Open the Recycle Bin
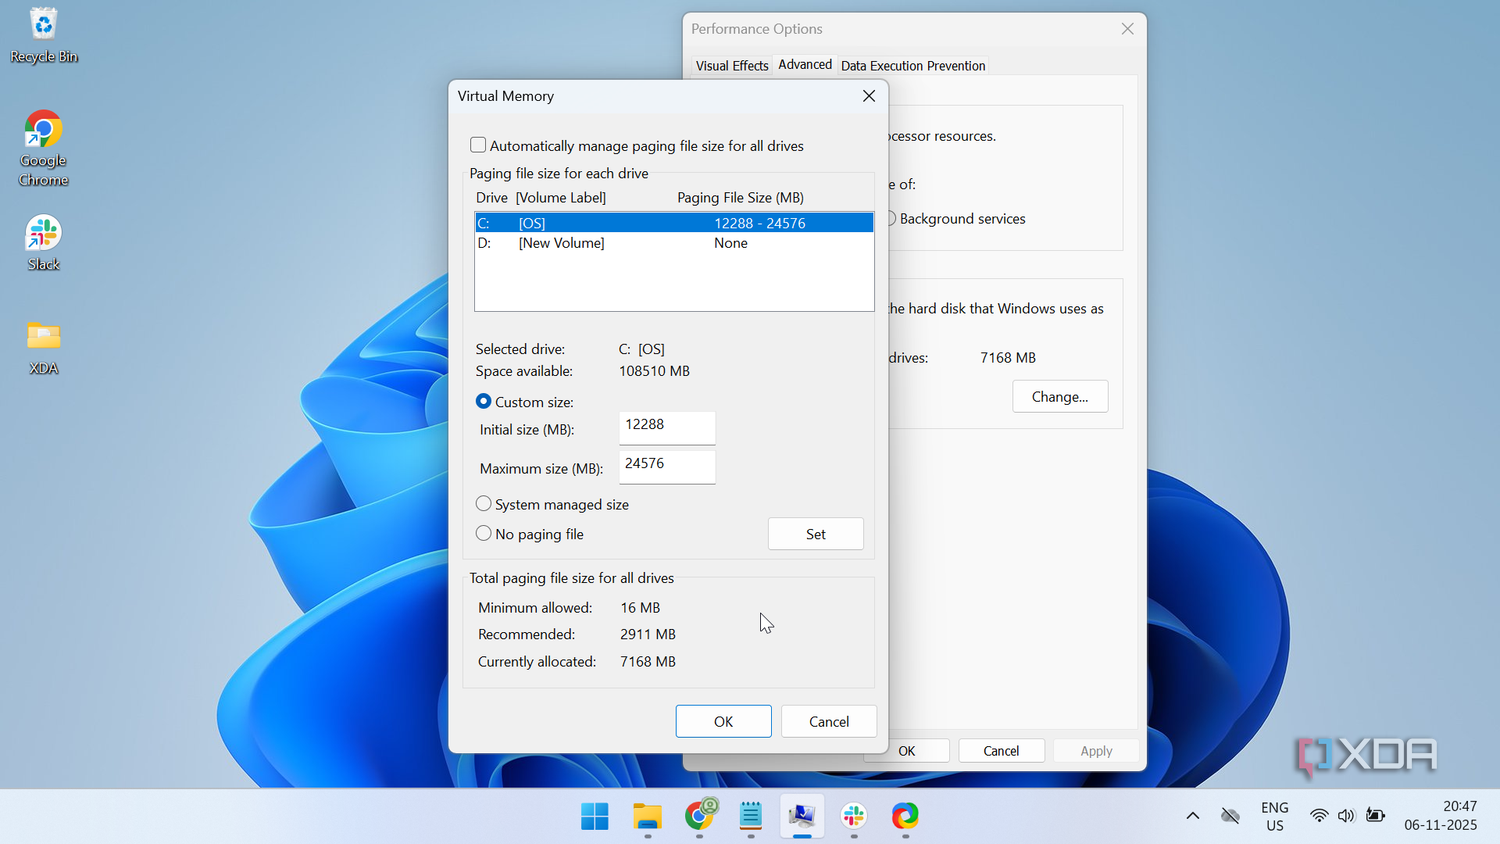This screenshot has width=1500, height=844. tap(43, 30)
